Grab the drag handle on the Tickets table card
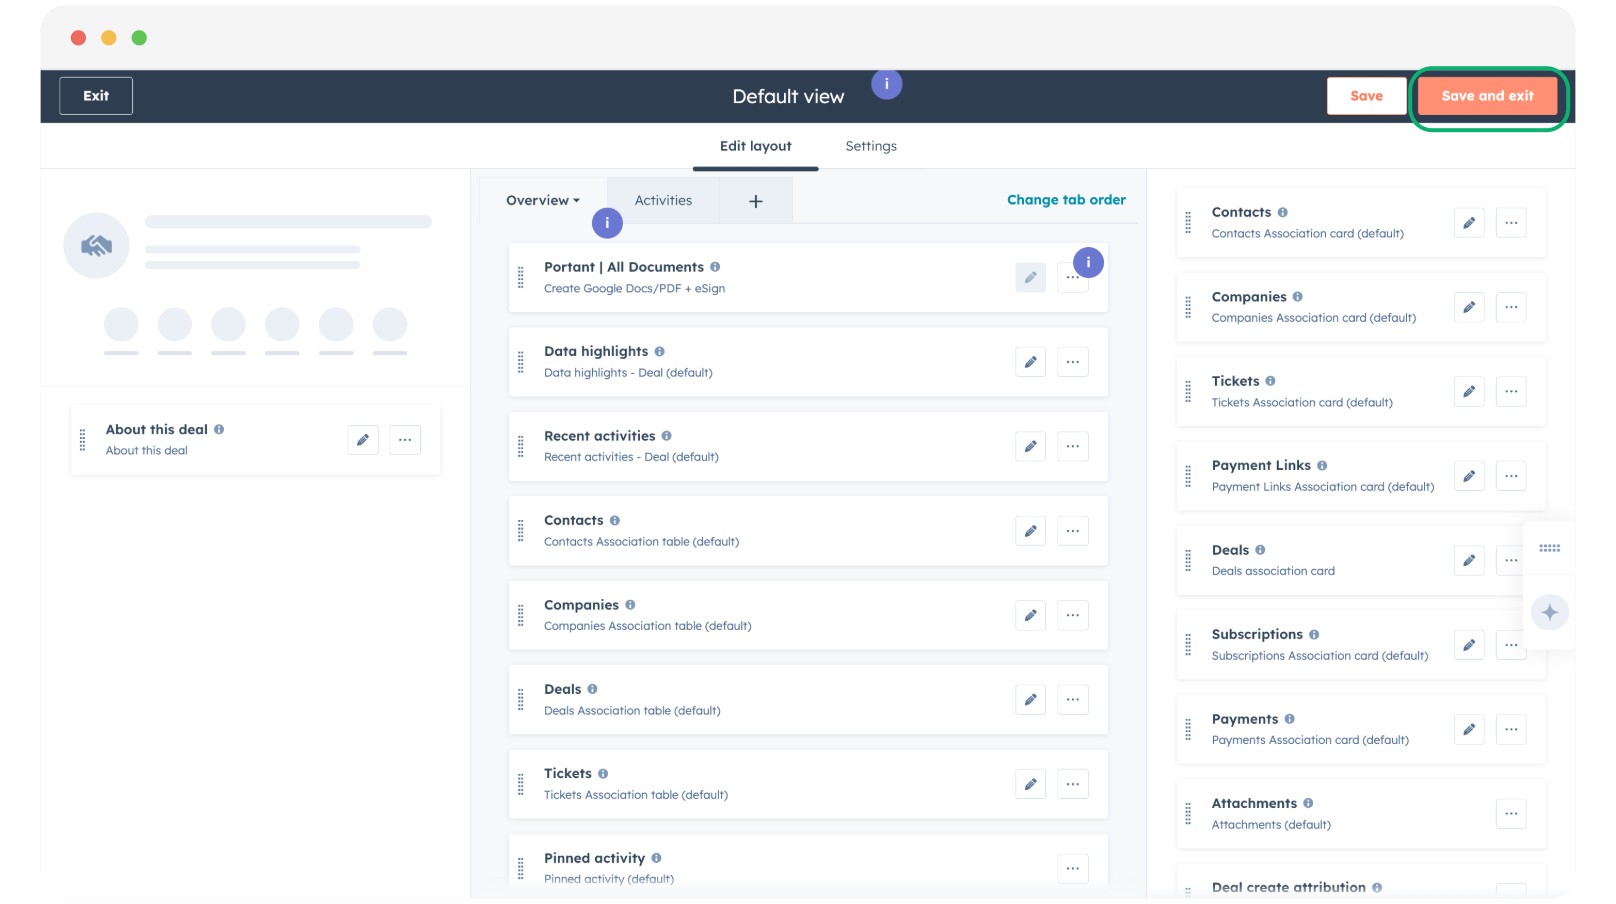This screenshot has width=1616, height=904. point(521,785)
